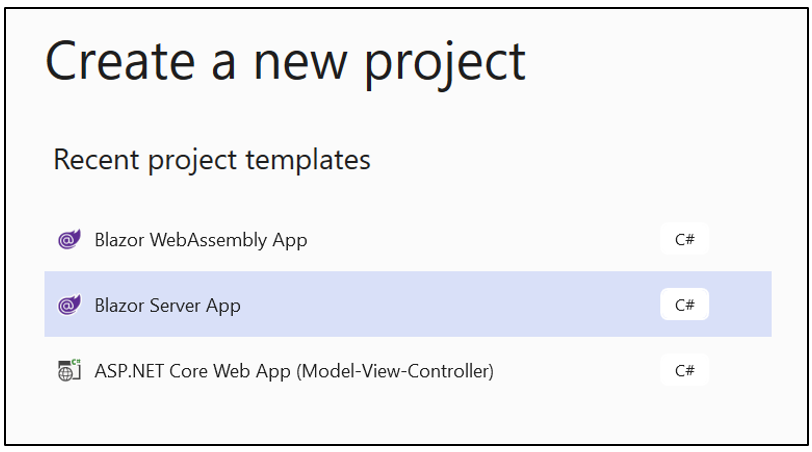Image resolution: width=812 pixels, height=452 pixels.
Task: Select the Blazor WebAssembly App template name
Action: [x=200, y=240]
